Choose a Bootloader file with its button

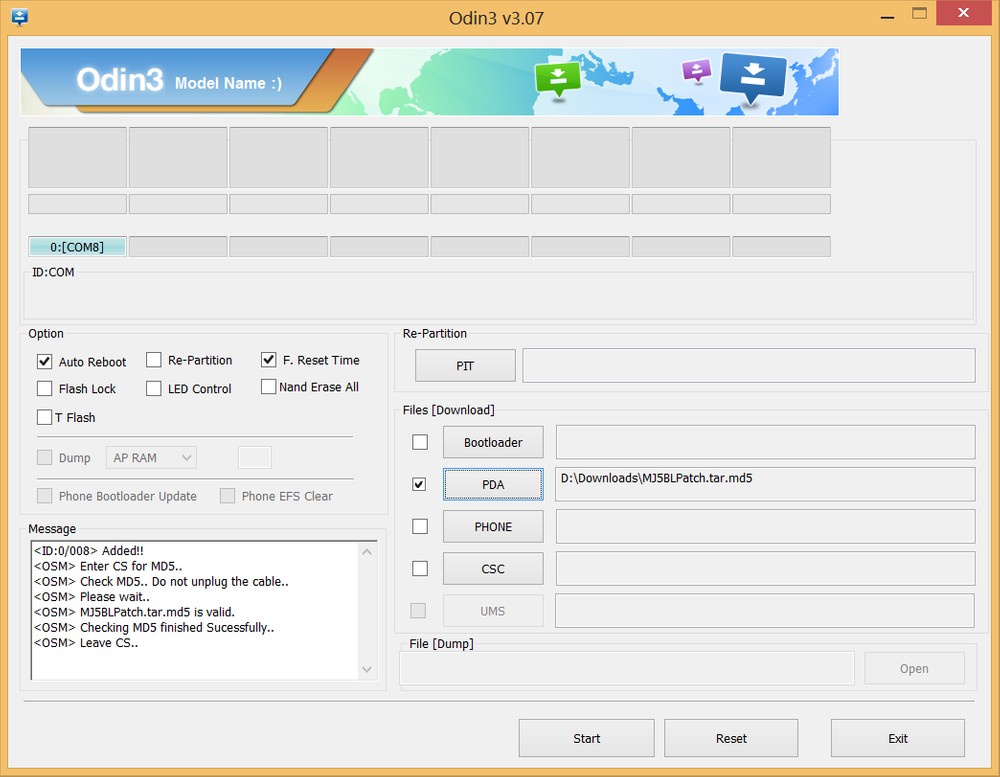point(493,442)
